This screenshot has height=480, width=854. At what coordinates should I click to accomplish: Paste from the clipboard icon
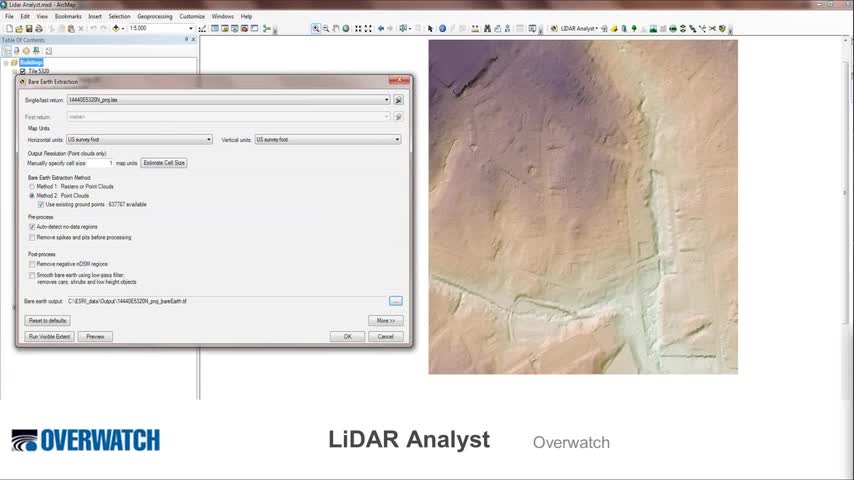click(x=71, y=28)
